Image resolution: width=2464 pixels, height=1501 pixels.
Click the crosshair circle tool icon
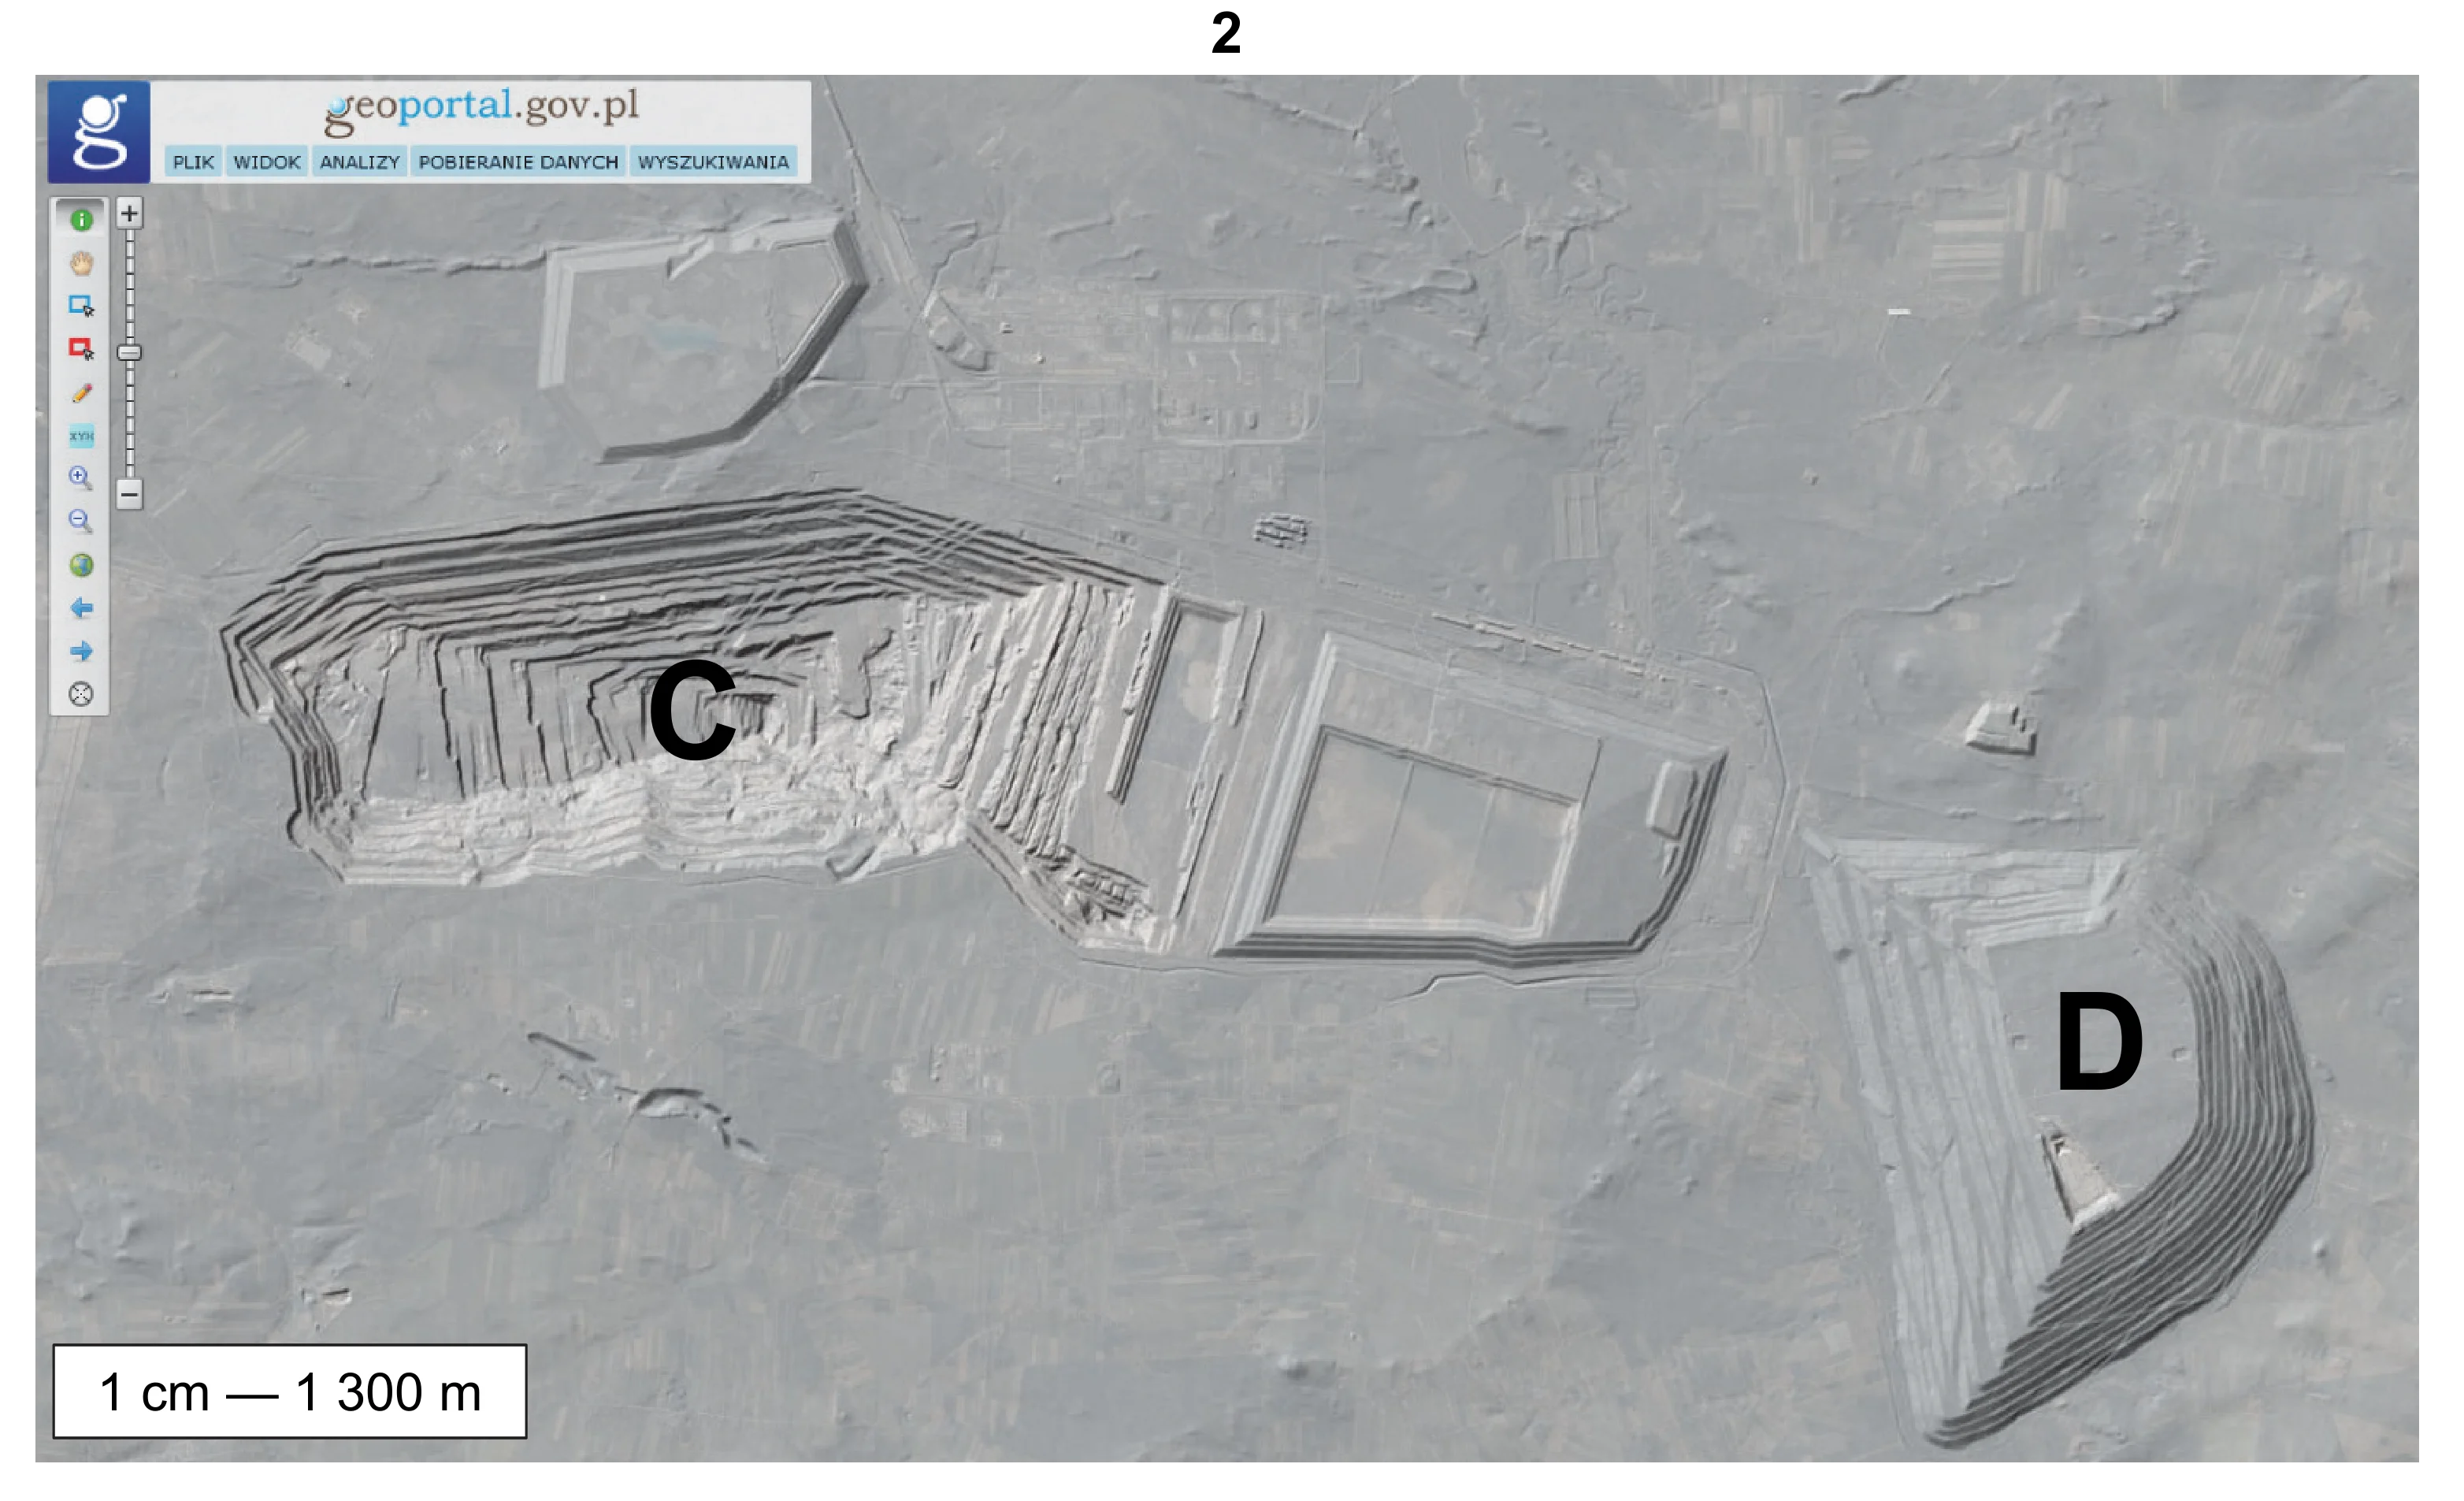[x=82, y=694]
